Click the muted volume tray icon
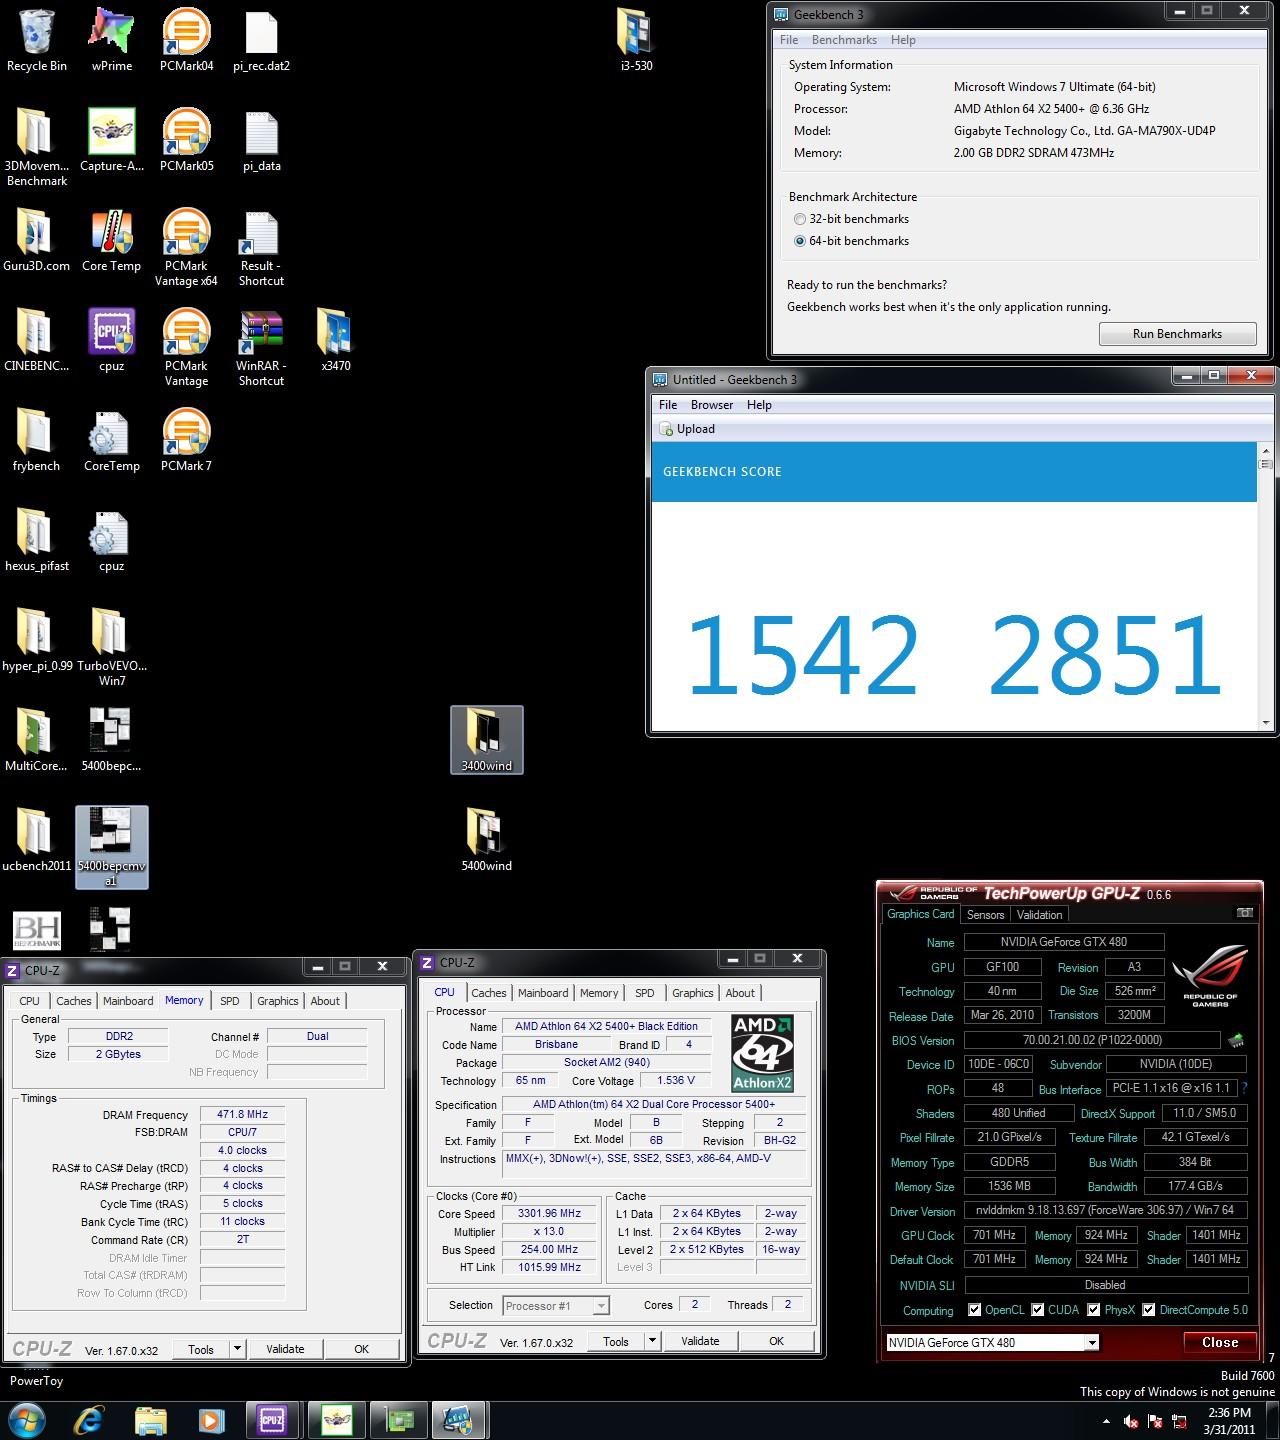This screenshot has width=1280, height=1440. click(x=1131, y=1421)
